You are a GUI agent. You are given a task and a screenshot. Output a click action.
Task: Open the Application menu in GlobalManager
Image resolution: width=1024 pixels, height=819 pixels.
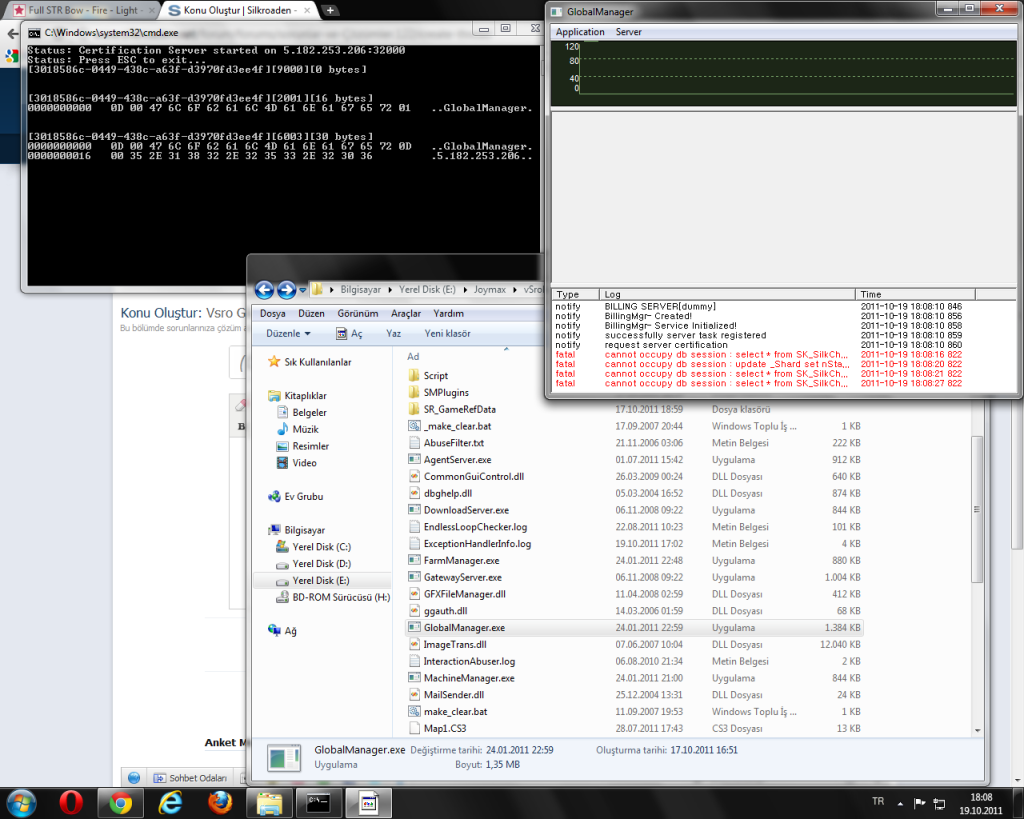pos(580,32)
